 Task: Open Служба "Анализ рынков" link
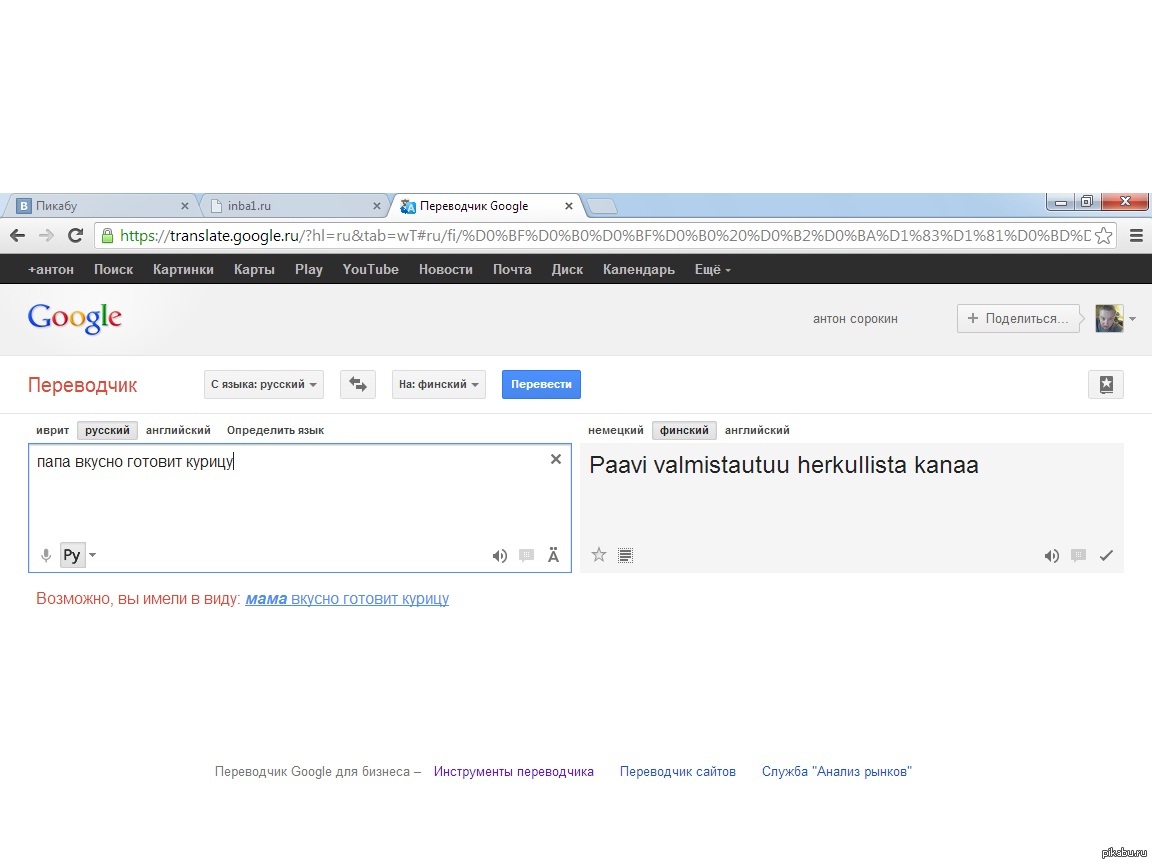837,771
